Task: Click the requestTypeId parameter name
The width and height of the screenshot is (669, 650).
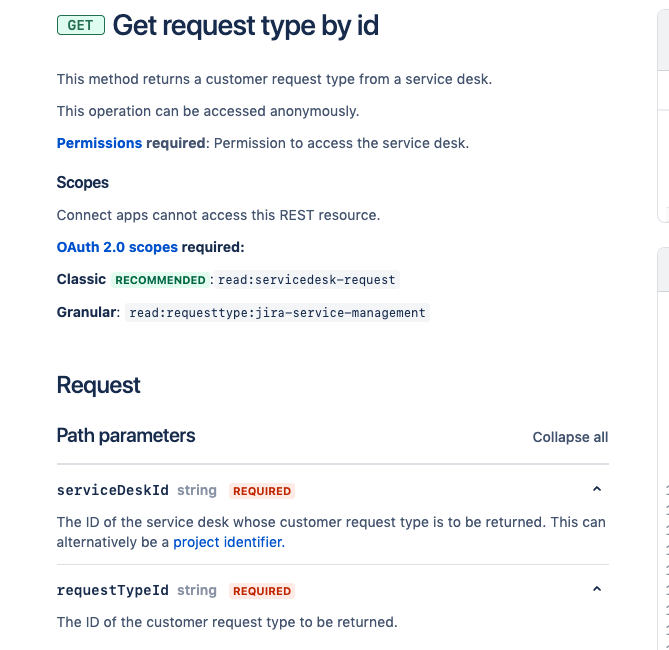Action: pos(112,590)
